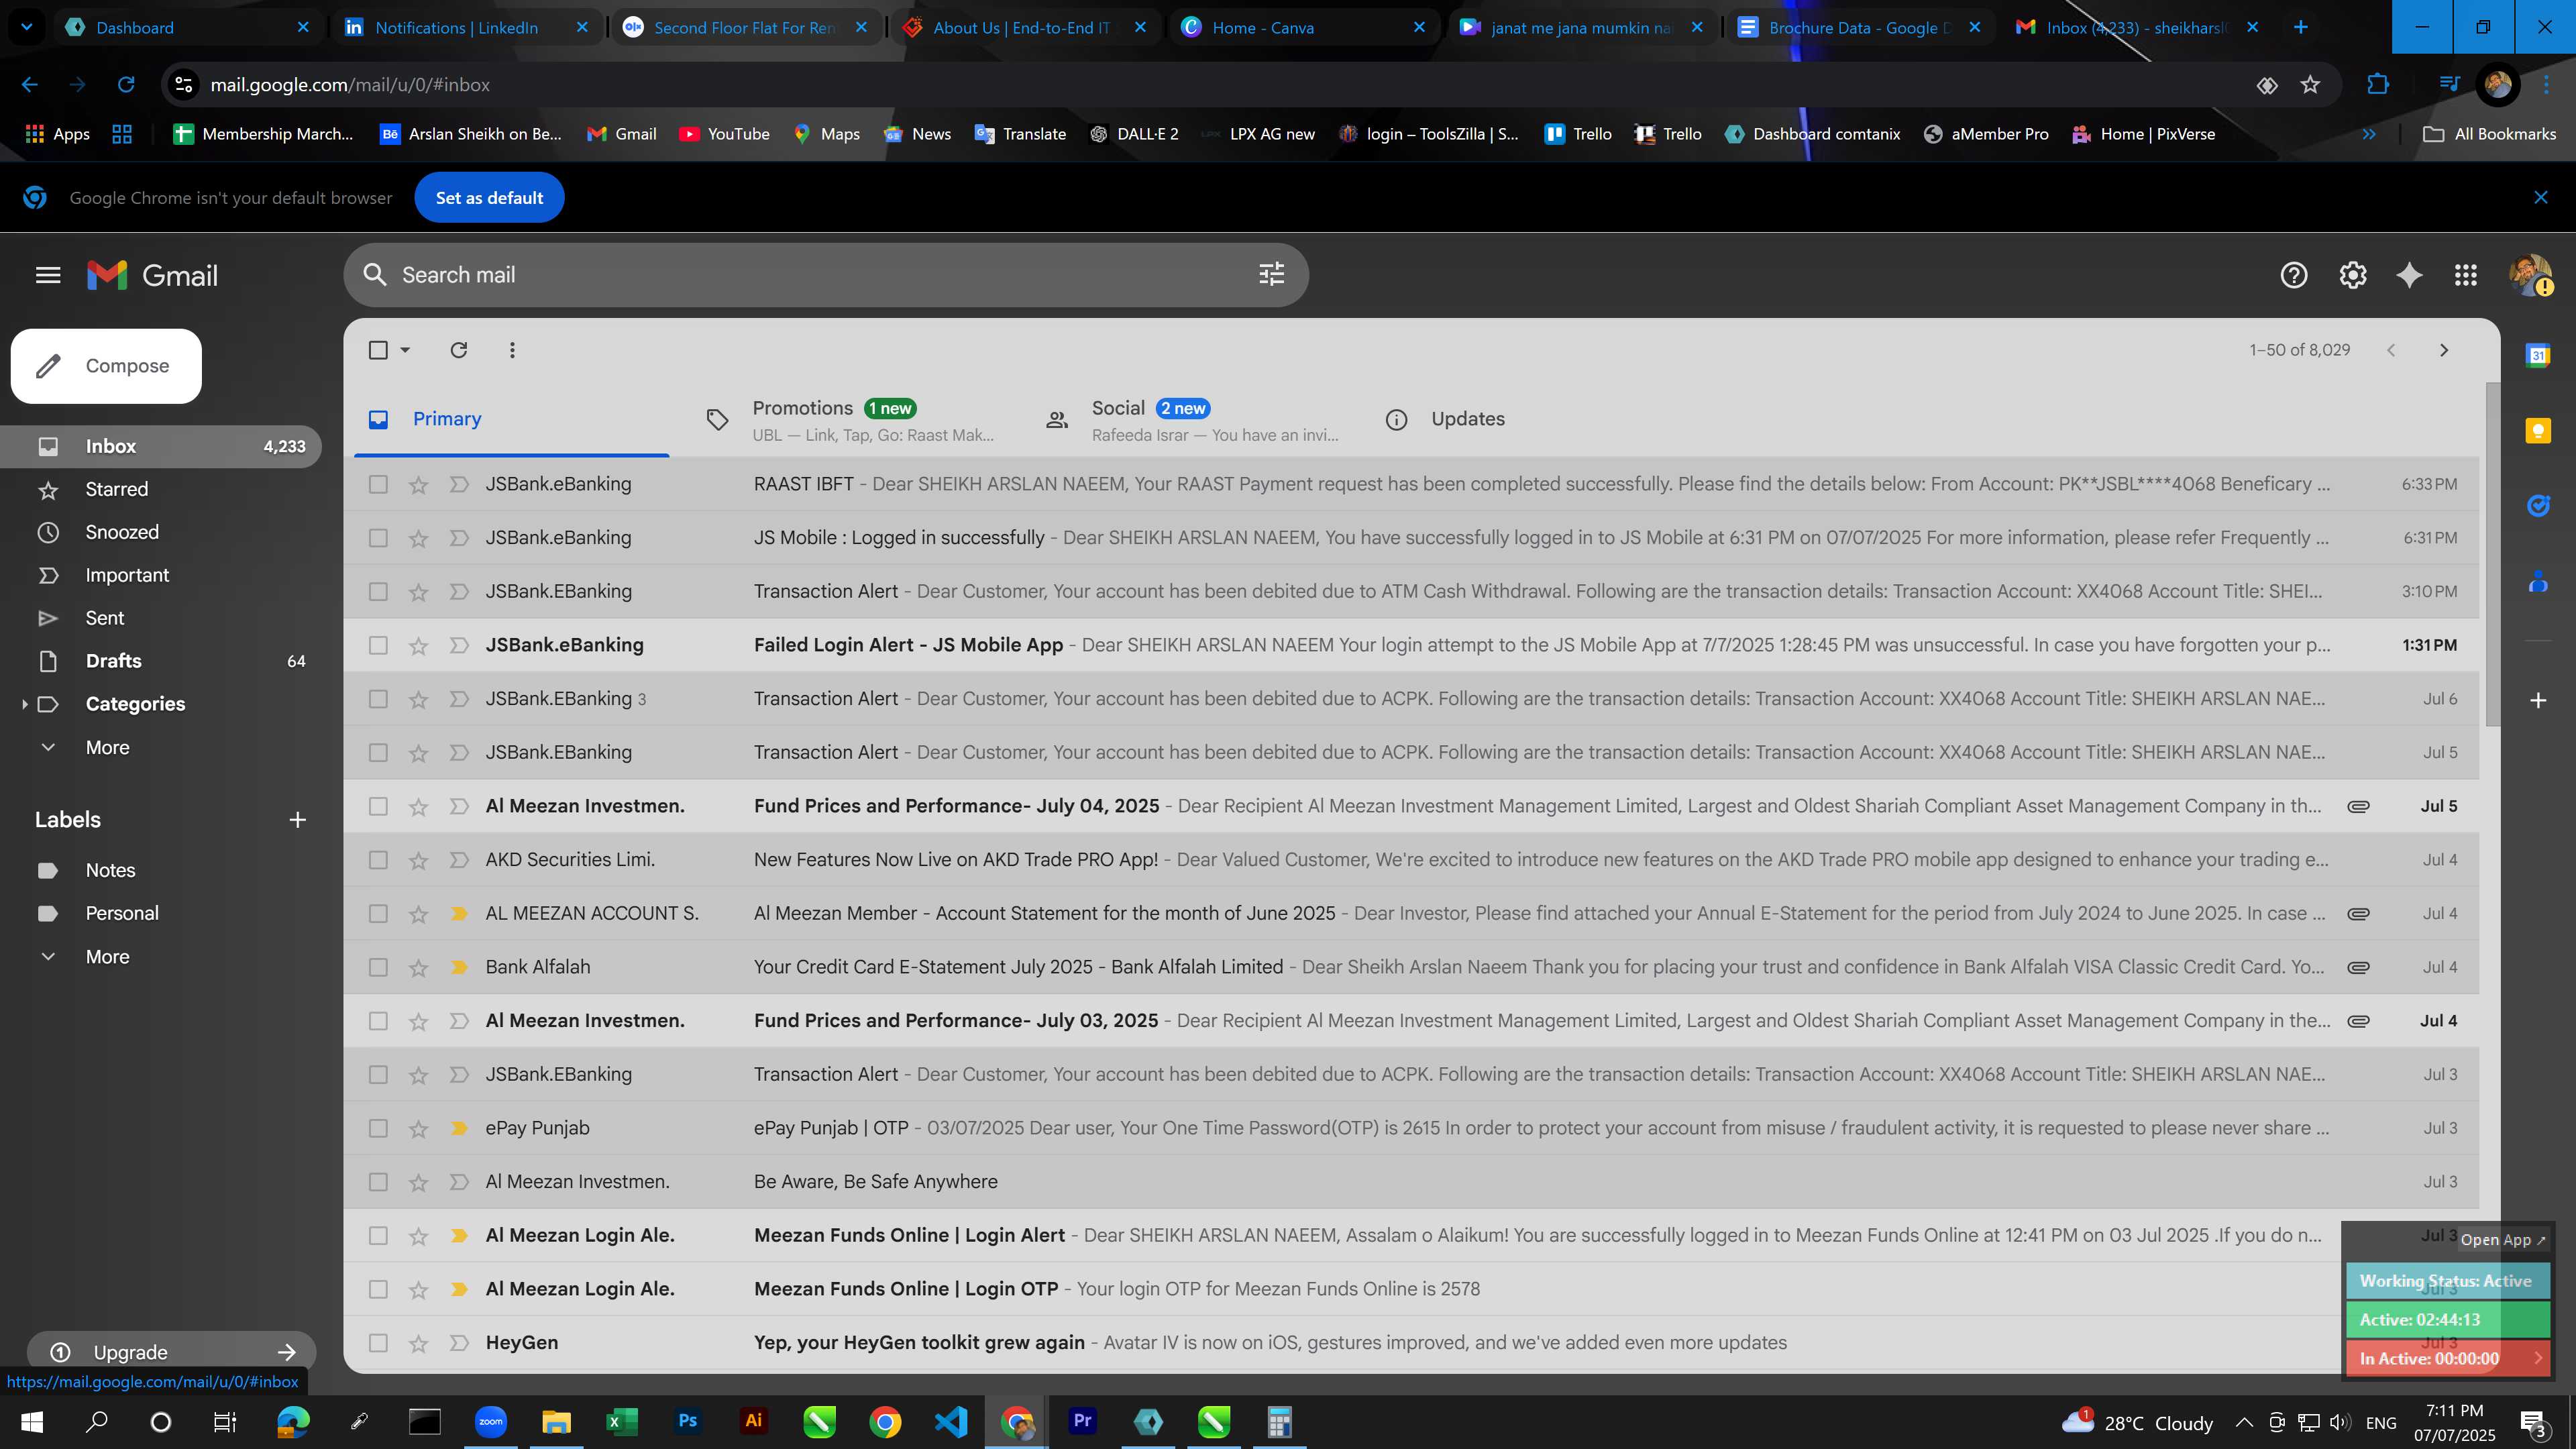
Task: Refresh the inbox mail list
Action: pyautogui.click(x=458, y=350)
